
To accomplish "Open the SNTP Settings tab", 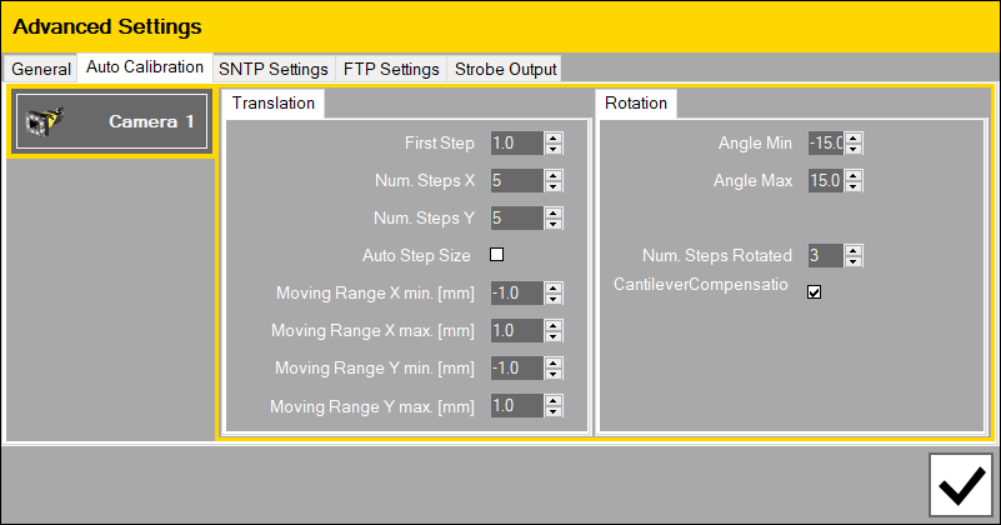I will point(273,69).
